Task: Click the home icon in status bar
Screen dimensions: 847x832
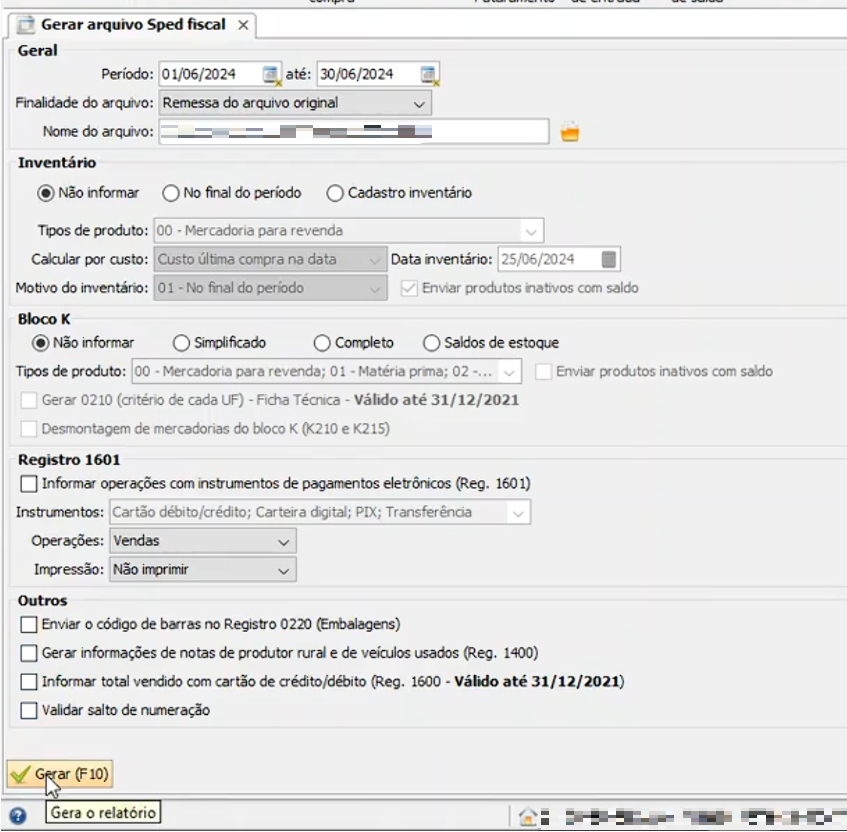Action: tap(528, 814)
